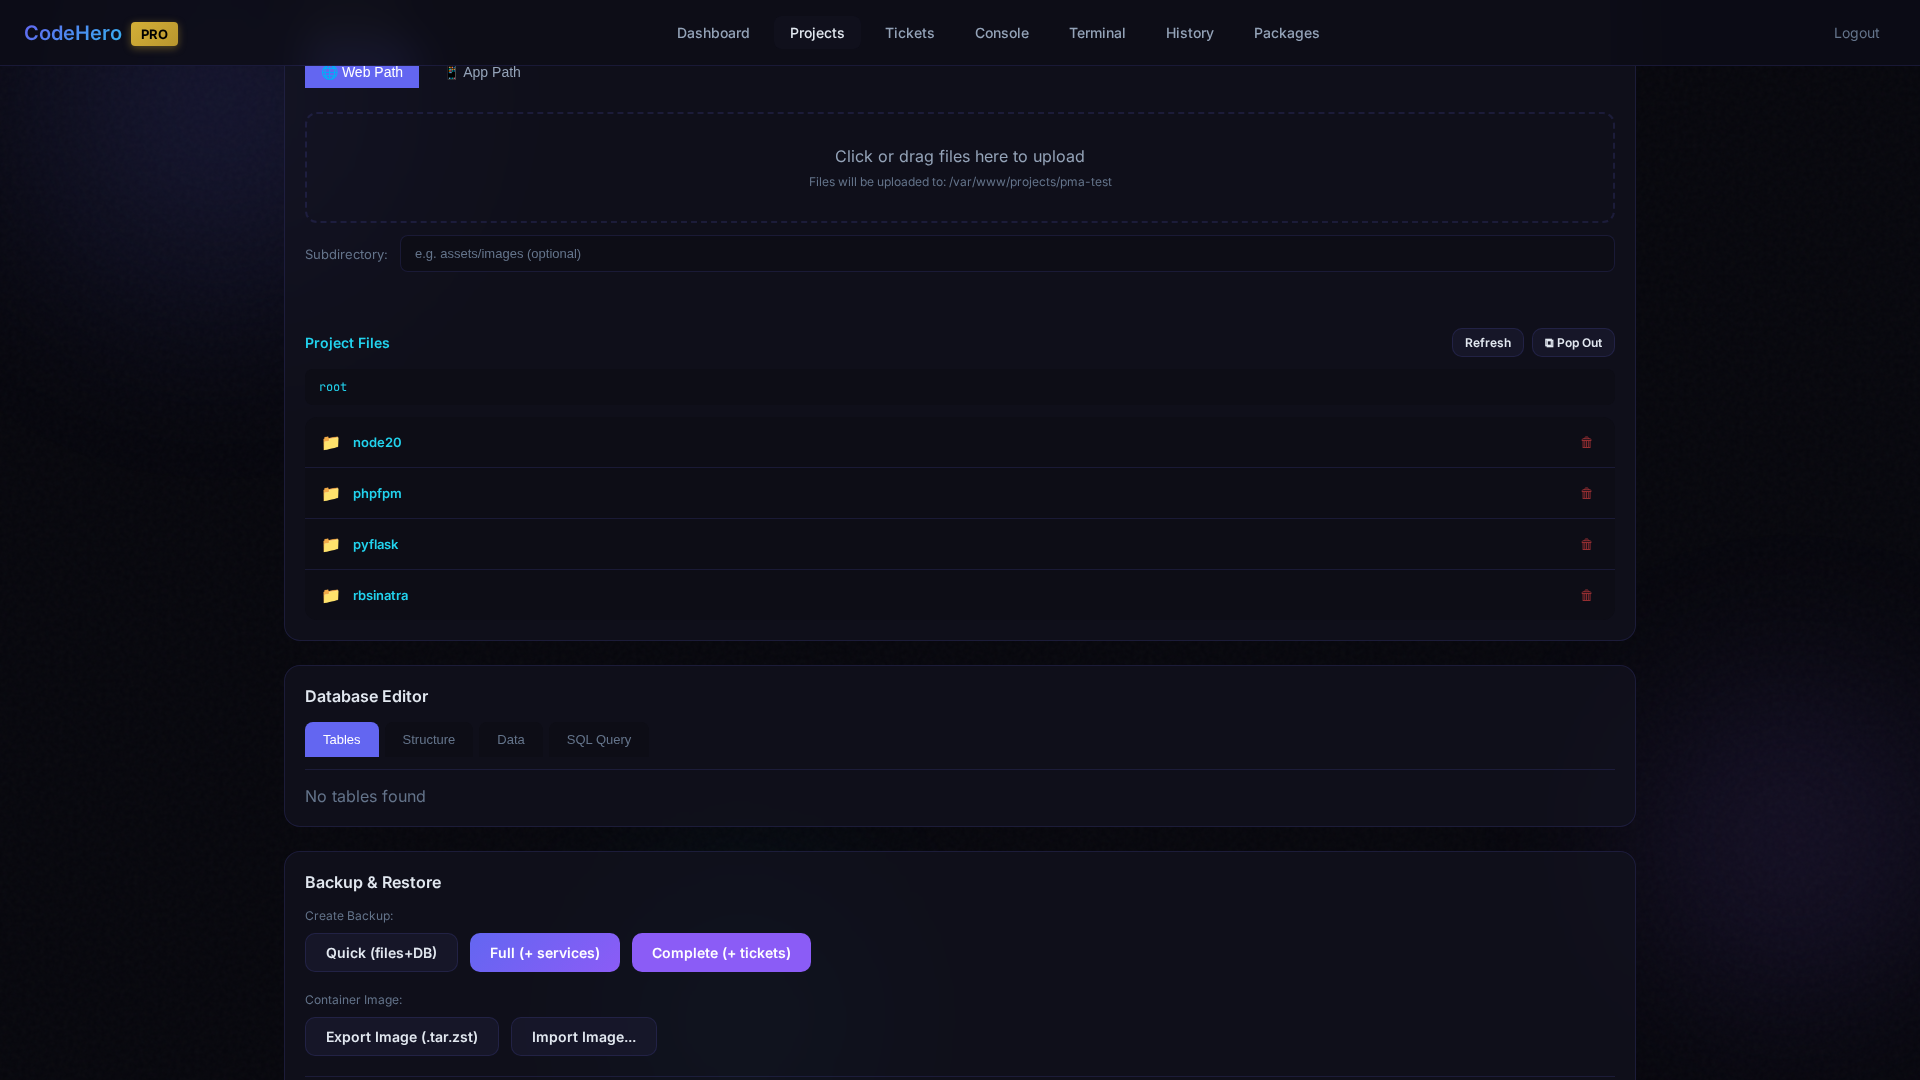The image size is (1920, 1080).
Task: Switch to the App Path tab
Action: [483, 72]
